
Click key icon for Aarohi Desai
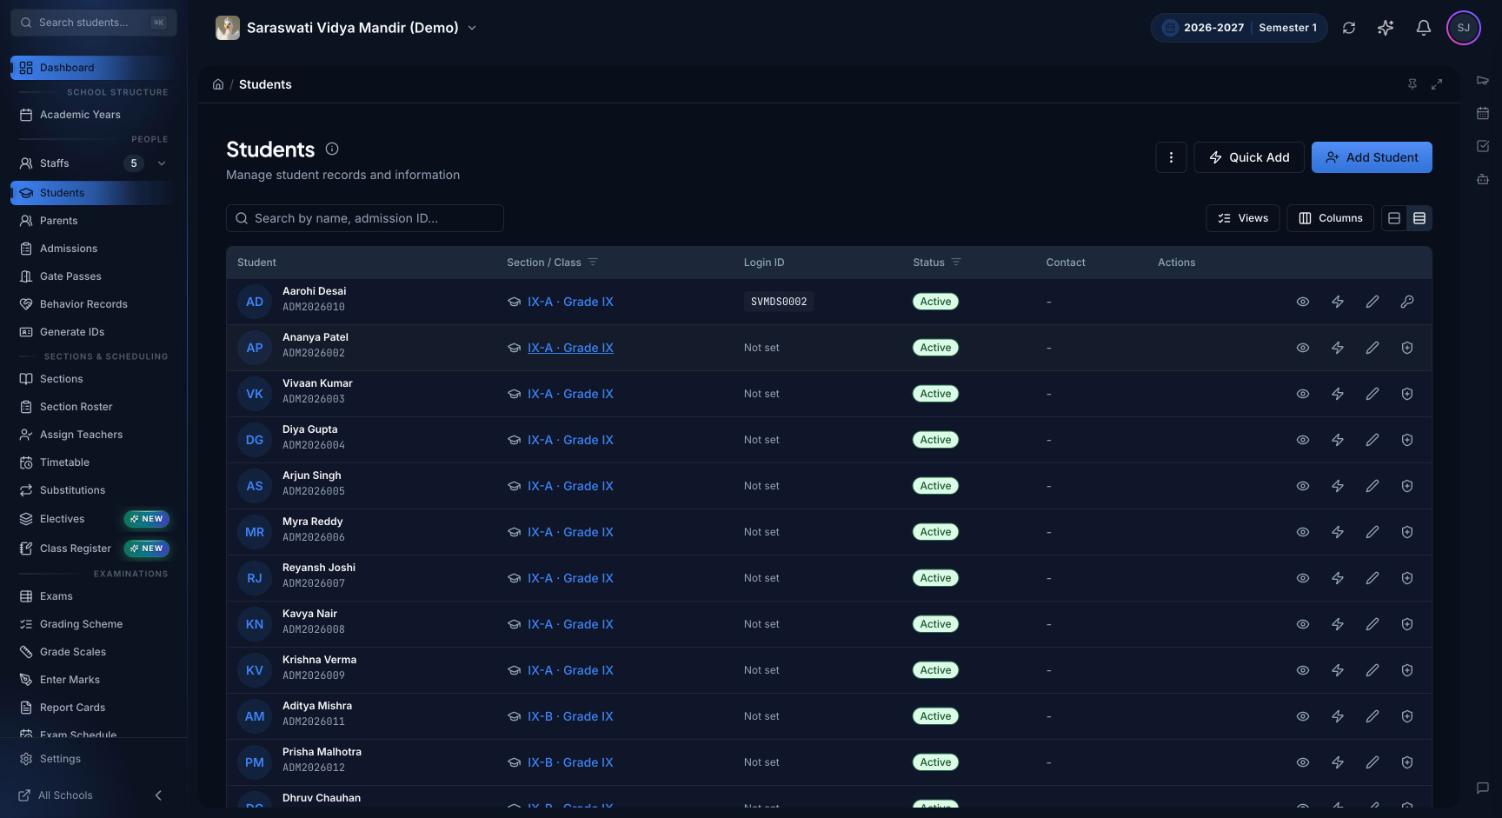pyautogui.click(x=1407, y=302)
